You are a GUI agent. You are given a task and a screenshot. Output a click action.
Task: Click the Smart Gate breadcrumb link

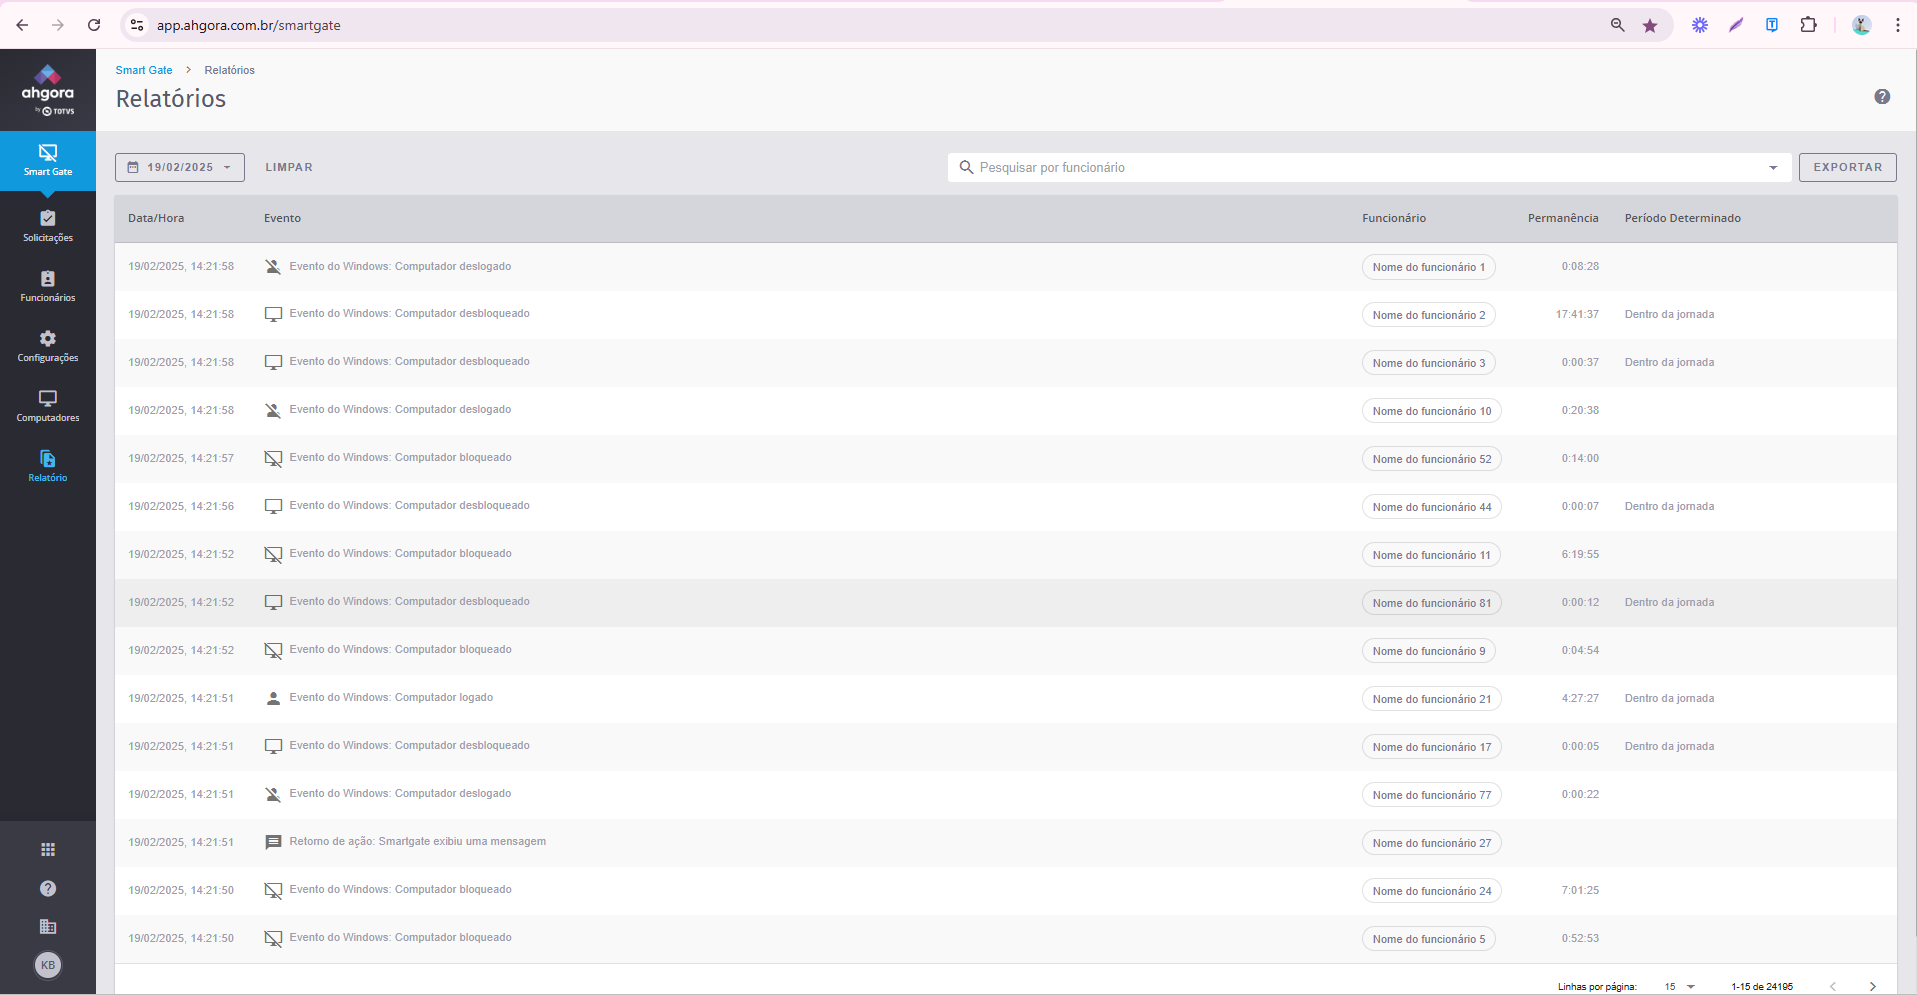click(x=144, y=70)
